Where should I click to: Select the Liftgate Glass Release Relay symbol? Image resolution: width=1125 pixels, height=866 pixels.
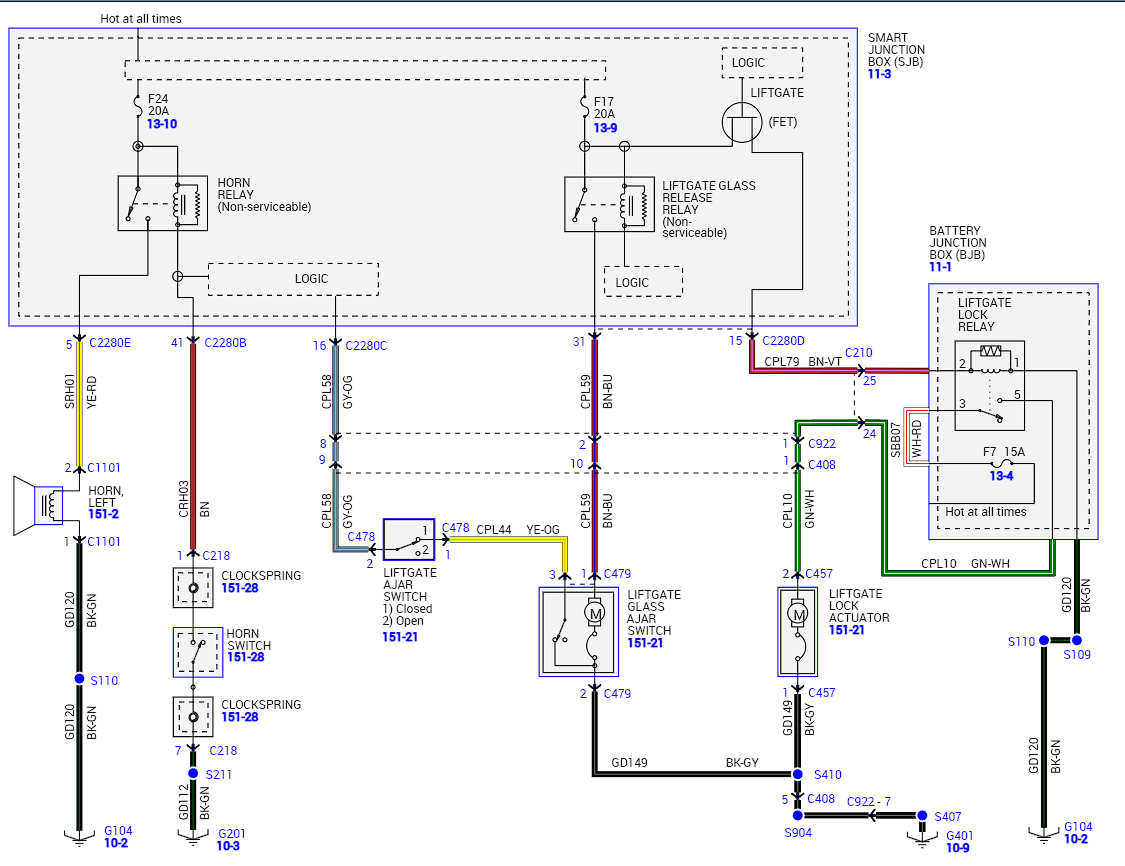609,204
